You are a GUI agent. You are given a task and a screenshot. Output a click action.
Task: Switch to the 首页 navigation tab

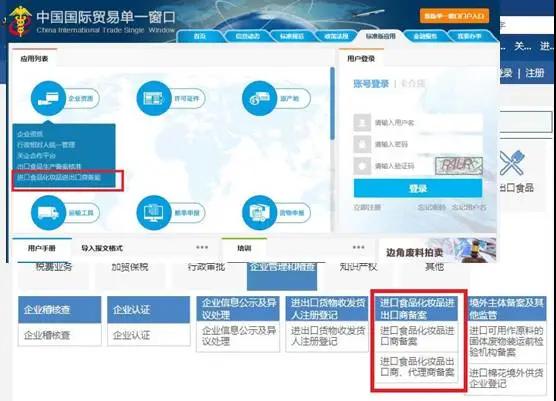pyautogui.click(x=200, y=36)
